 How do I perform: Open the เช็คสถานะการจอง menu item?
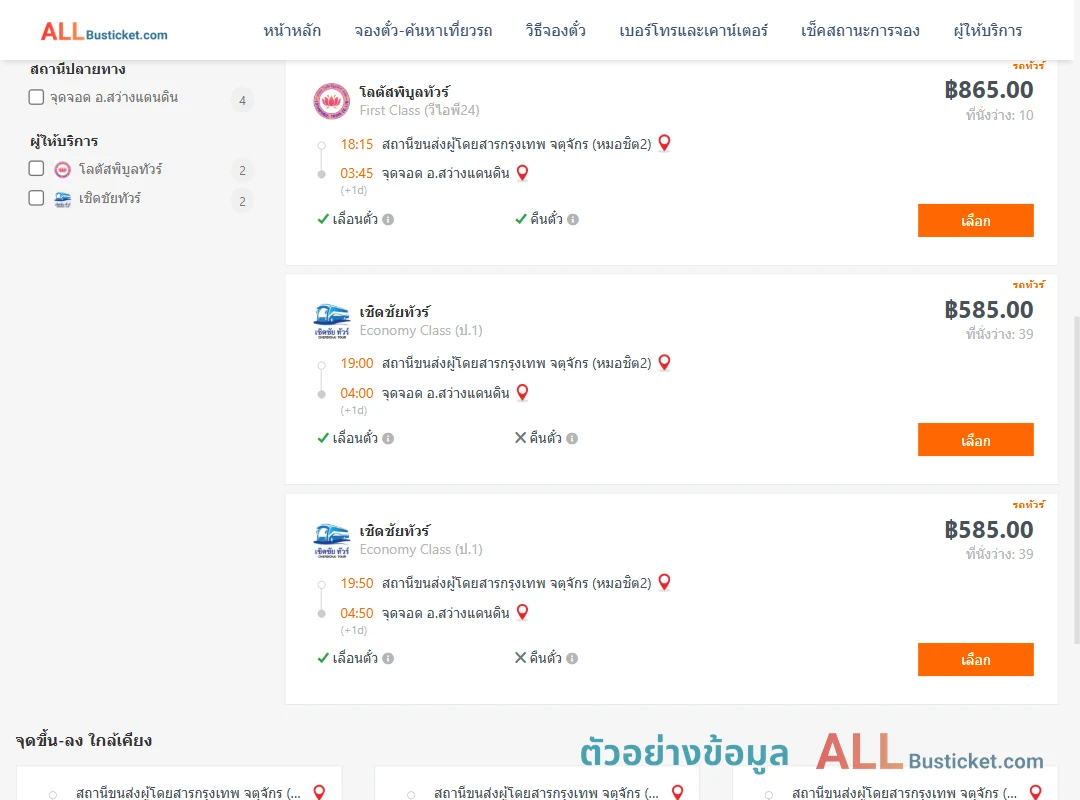[x=860, y=31]
